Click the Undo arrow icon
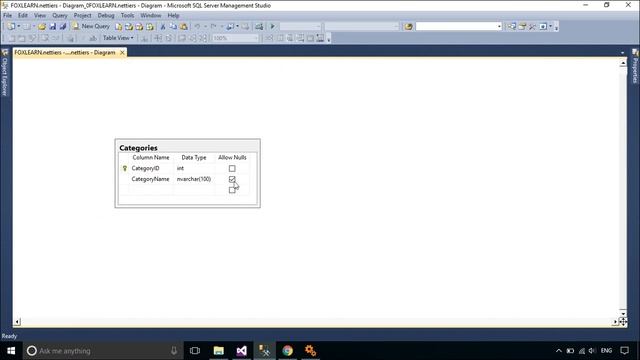The height and width of the screenshot is (360, 640). pyautogui.click(x=197, y=27)
